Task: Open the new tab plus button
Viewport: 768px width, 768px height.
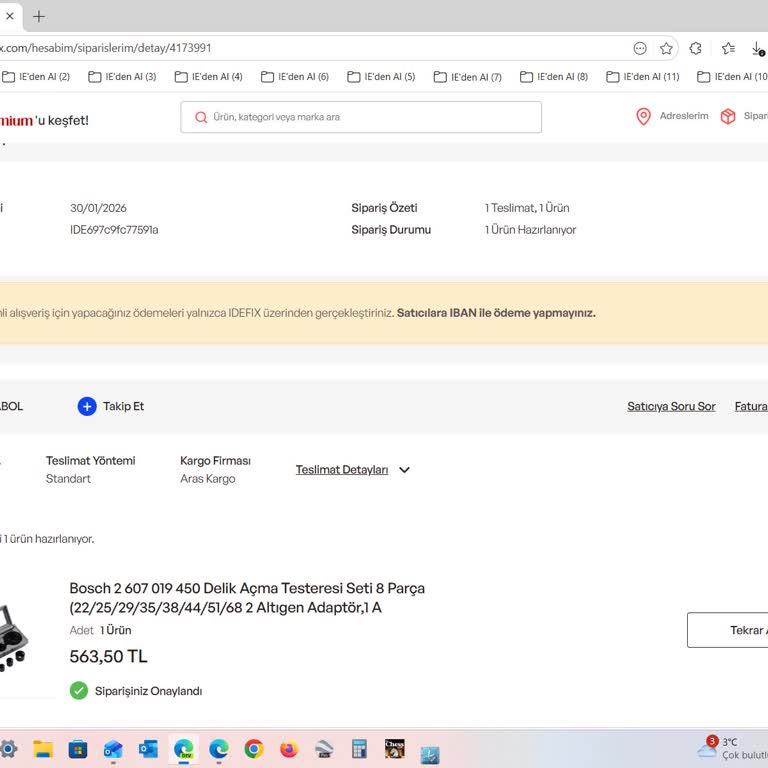Action: pos(39,16)
